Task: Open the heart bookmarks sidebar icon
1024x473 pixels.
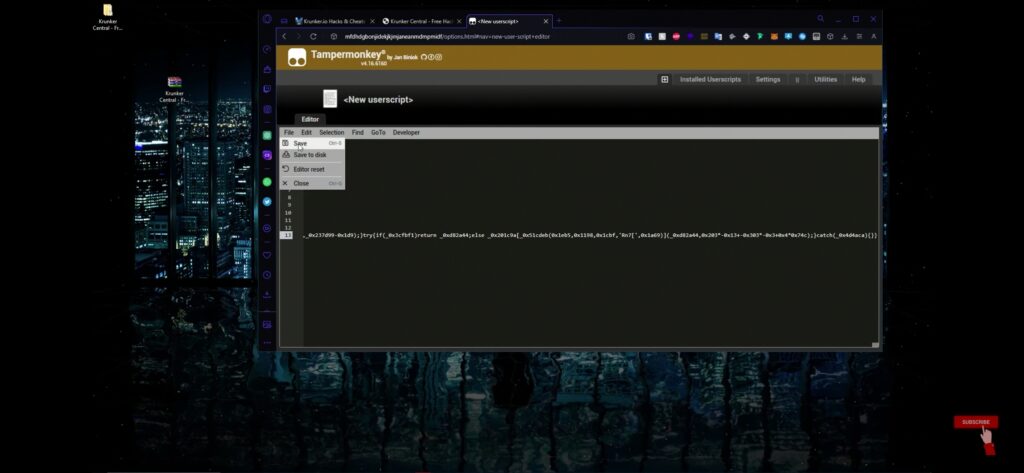Action: pyautogui.click(x=267, y=255)
